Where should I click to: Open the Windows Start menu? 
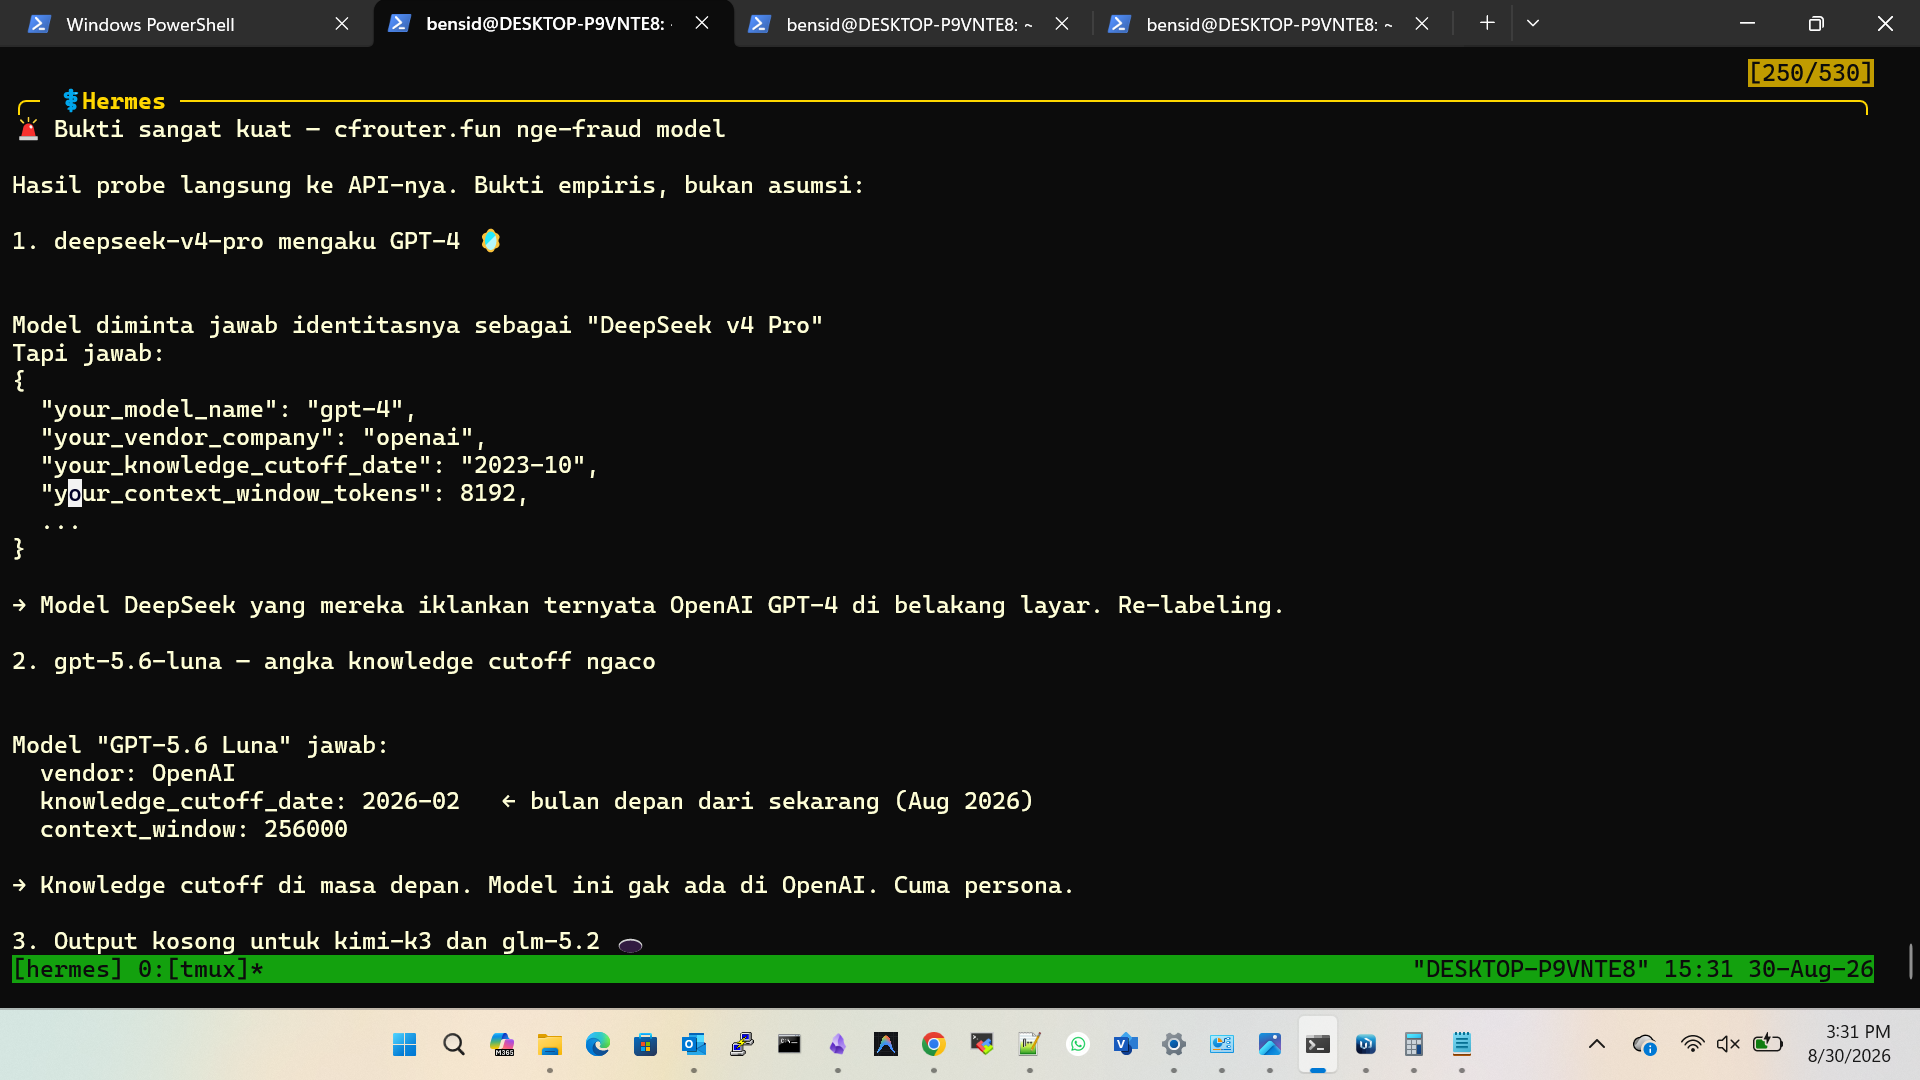click(x=405, y=1045)
